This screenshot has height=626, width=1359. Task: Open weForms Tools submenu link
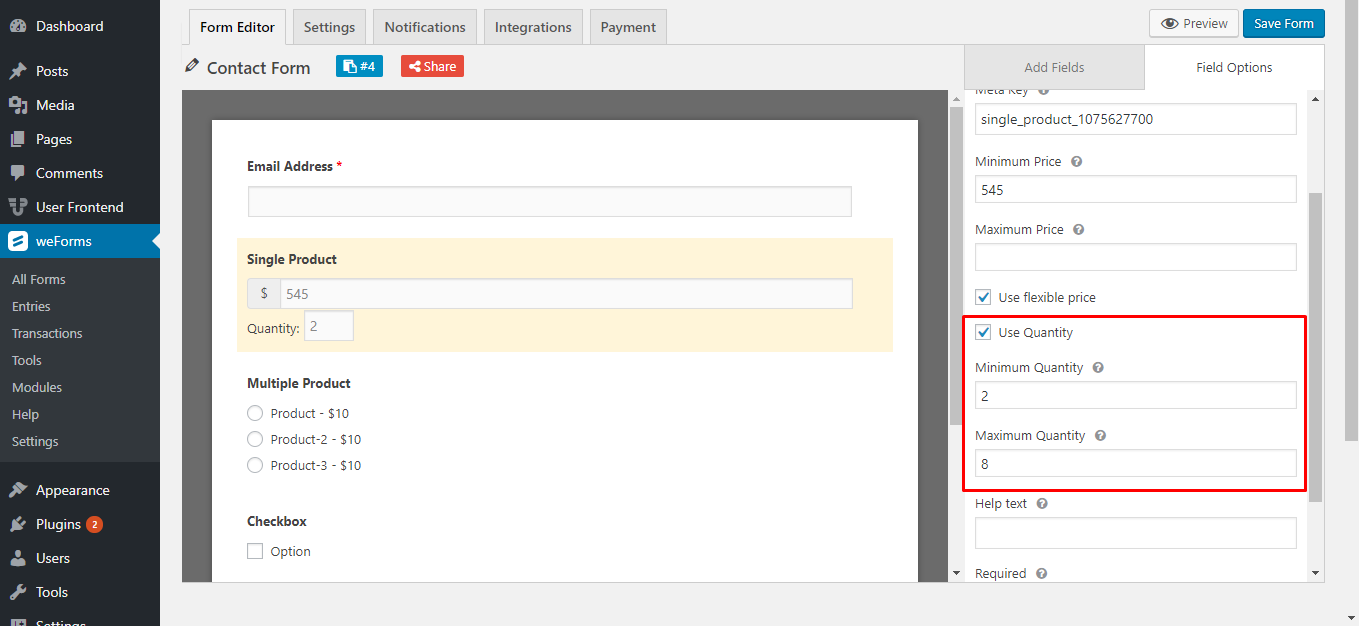click(x=27, y=360)
